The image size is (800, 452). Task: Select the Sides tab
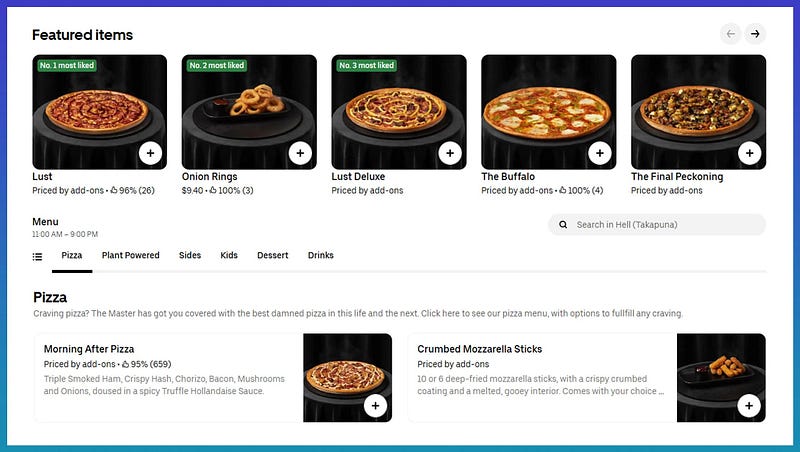point(190,255)
